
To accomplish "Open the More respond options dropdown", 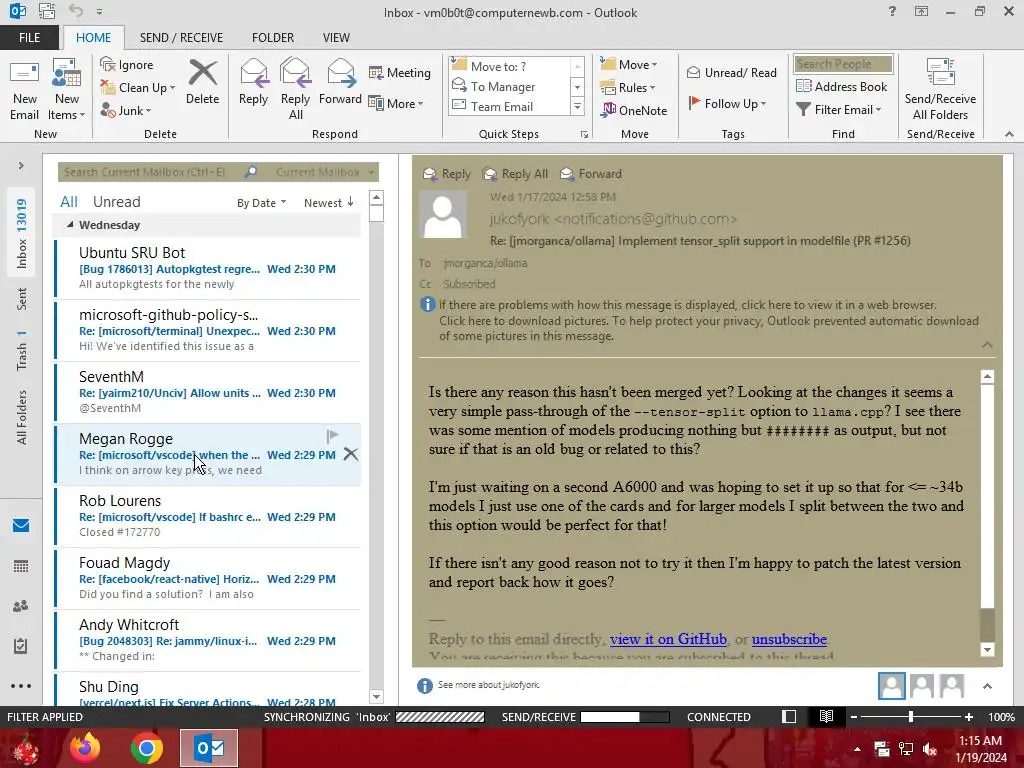I will tap(396, 103).
